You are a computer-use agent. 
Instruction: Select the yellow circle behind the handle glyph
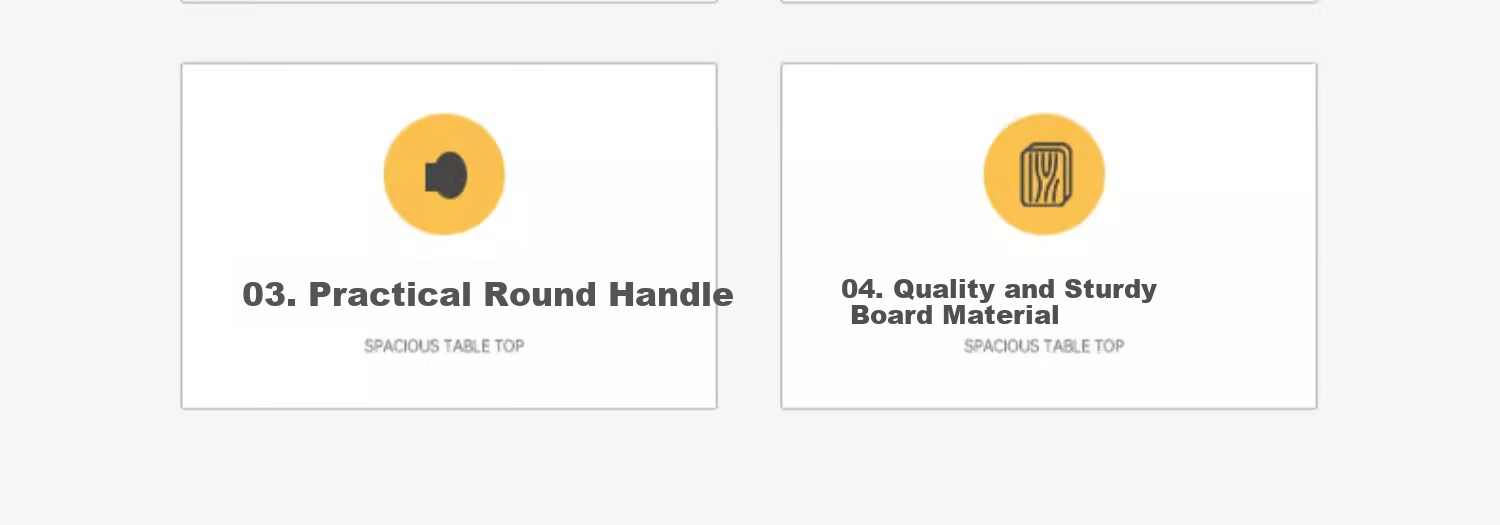(x=444, y=174)
